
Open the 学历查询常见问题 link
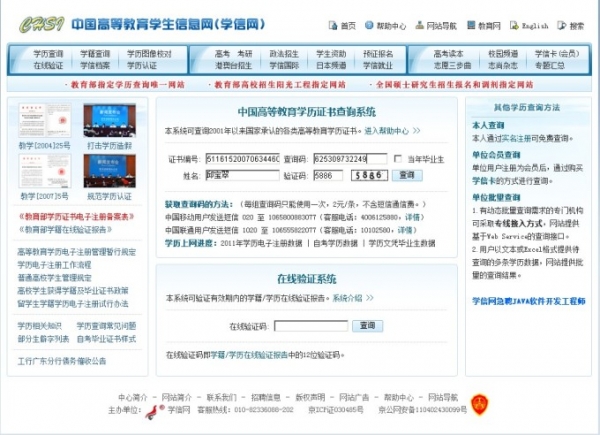pos(106,326)
